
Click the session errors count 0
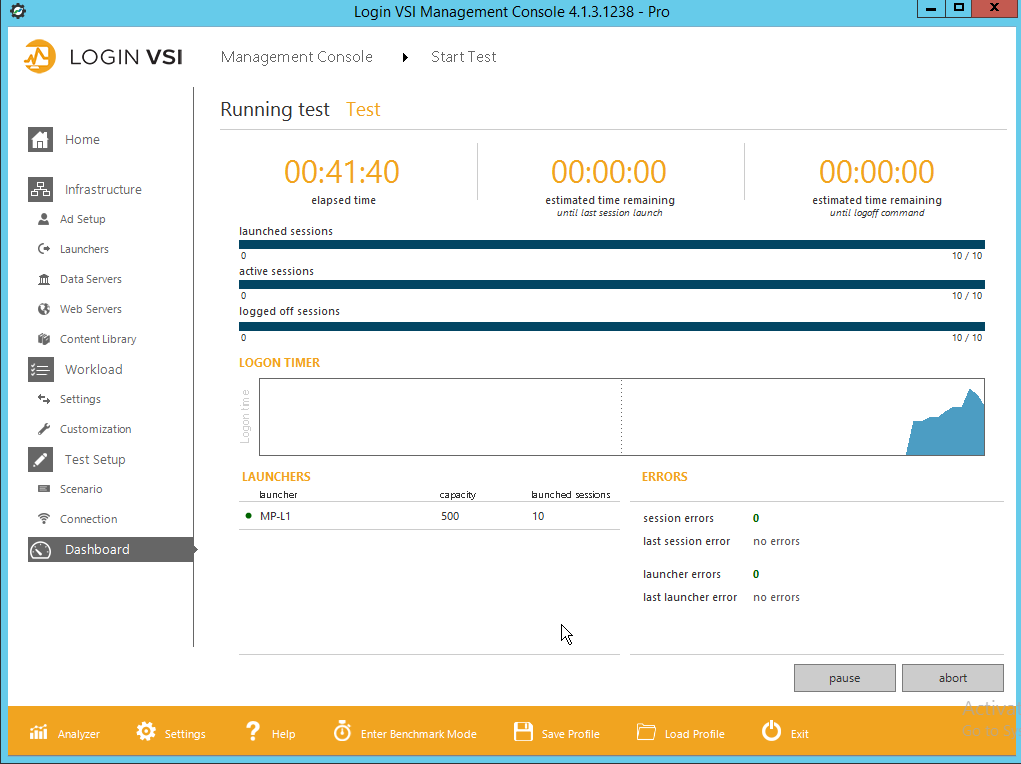[756, 518]
